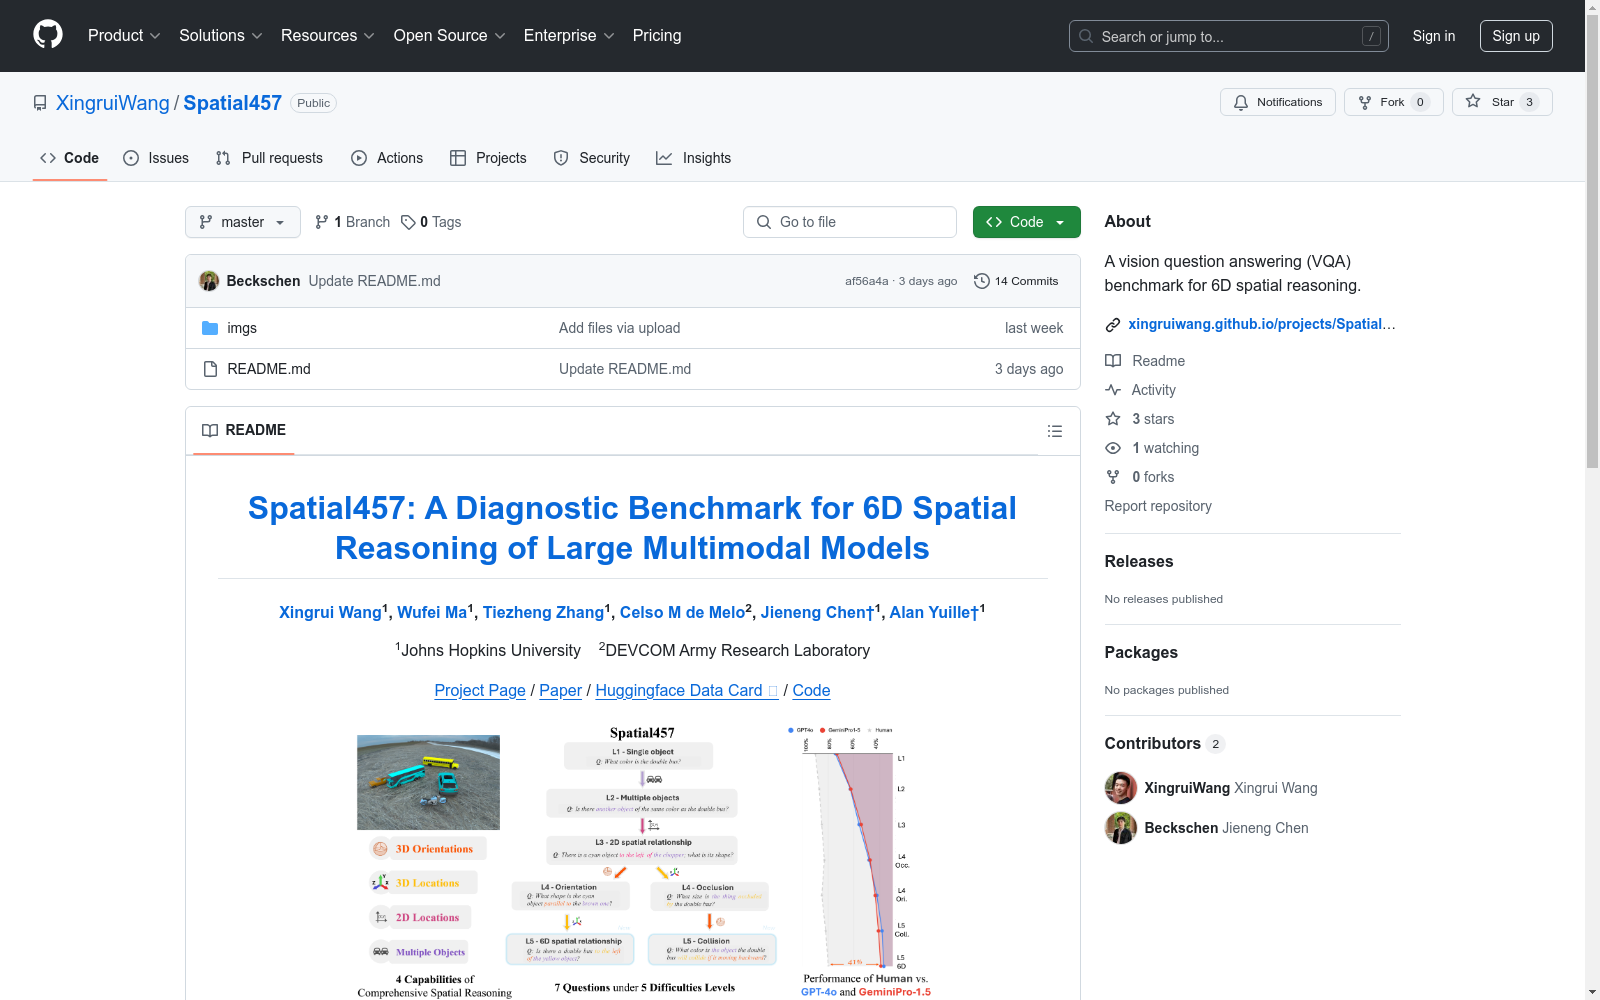The image size is (1600, 1000).
Task: Click the Spatial457 overview figure image
Action: (644, 862)
